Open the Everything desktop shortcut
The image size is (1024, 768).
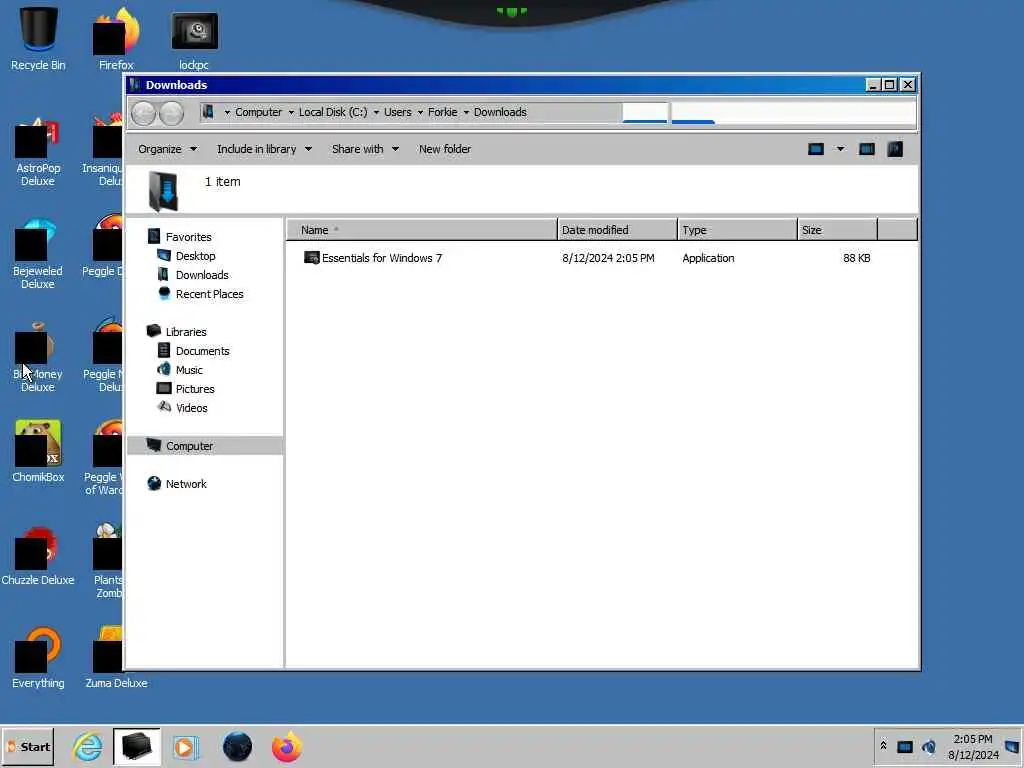coord(38,658)
